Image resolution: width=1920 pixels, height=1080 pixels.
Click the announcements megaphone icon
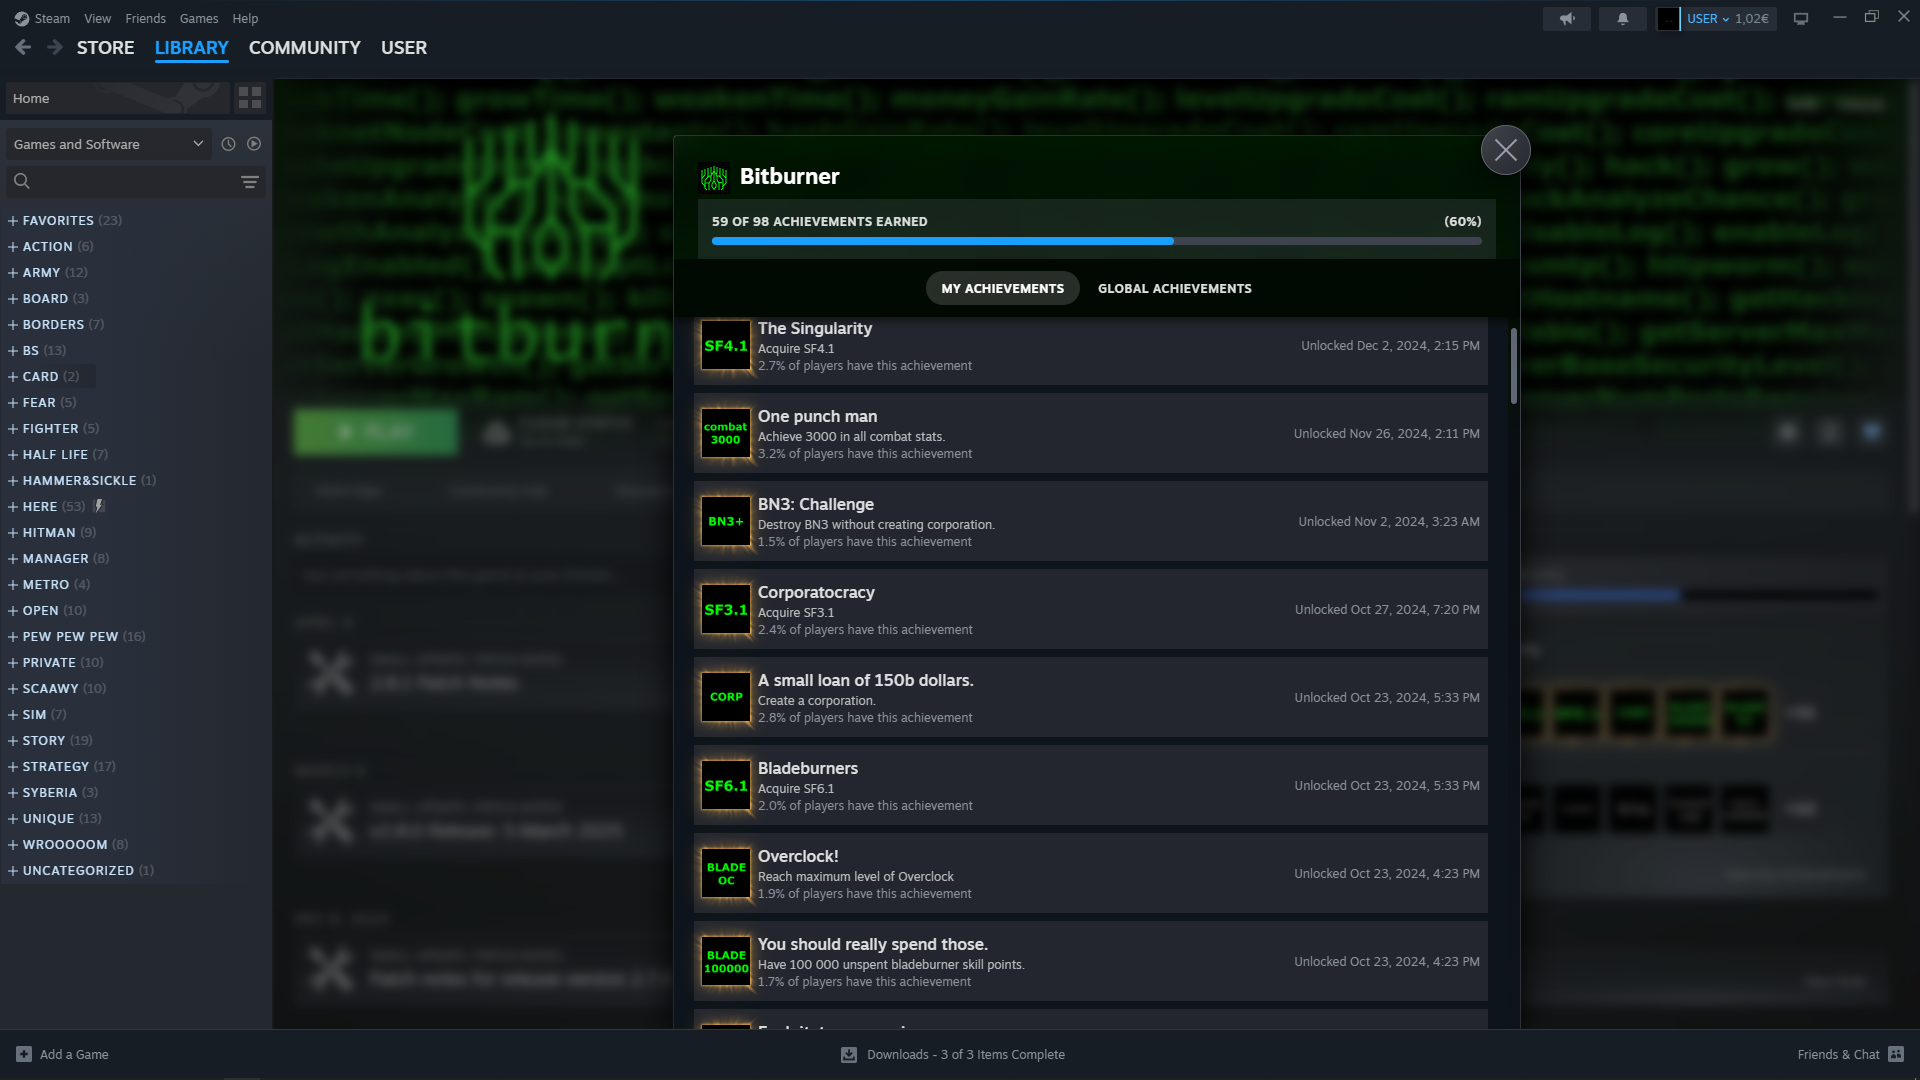(x=1567, y=19)
